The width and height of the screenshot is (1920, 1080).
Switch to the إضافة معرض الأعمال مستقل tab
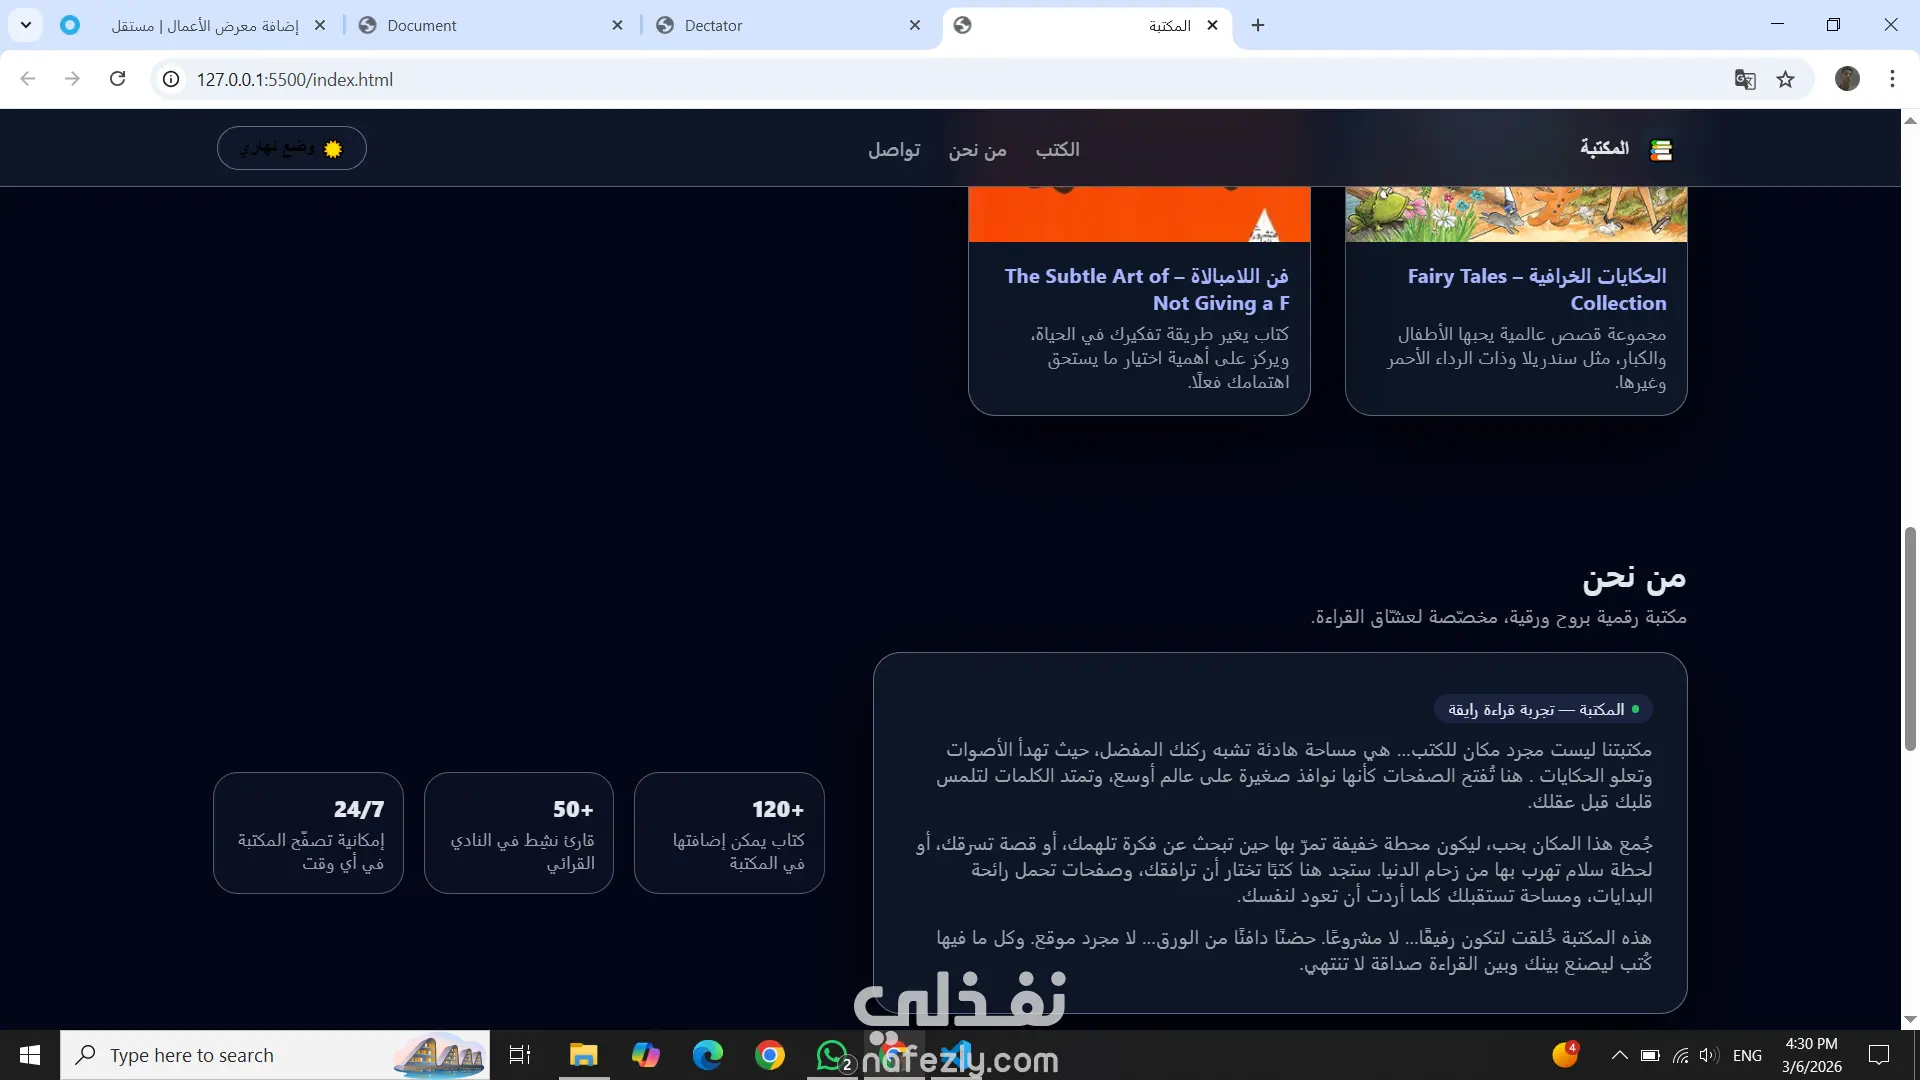coord(195,25)
